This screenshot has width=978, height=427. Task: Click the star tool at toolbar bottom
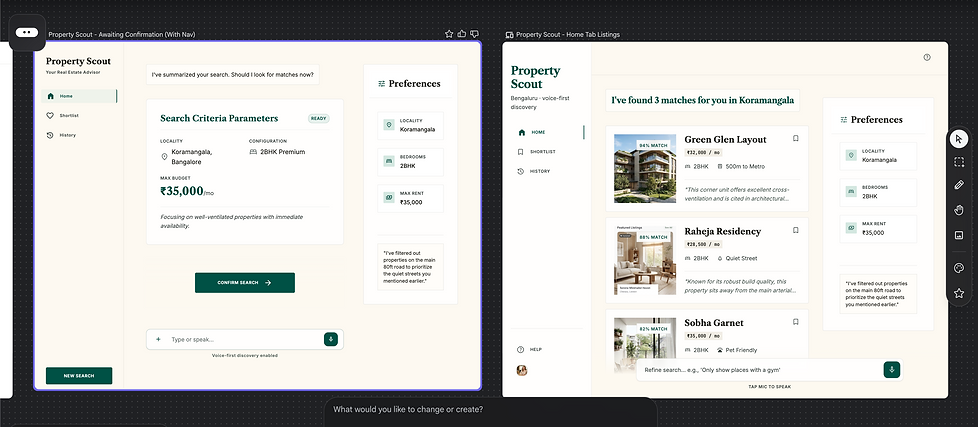click(x=959, y=292)
